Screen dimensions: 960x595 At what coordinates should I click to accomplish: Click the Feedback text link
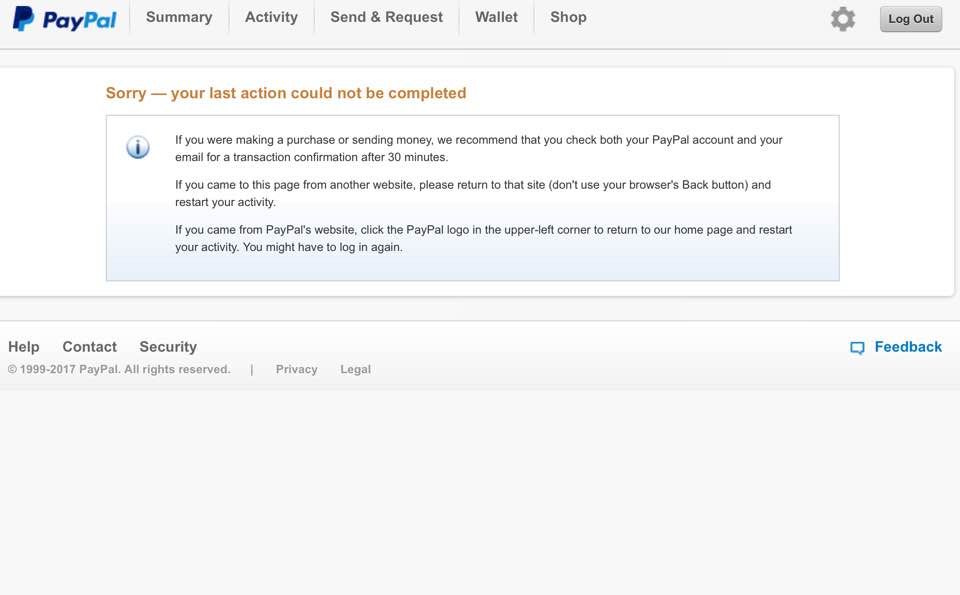coord(908,347)
